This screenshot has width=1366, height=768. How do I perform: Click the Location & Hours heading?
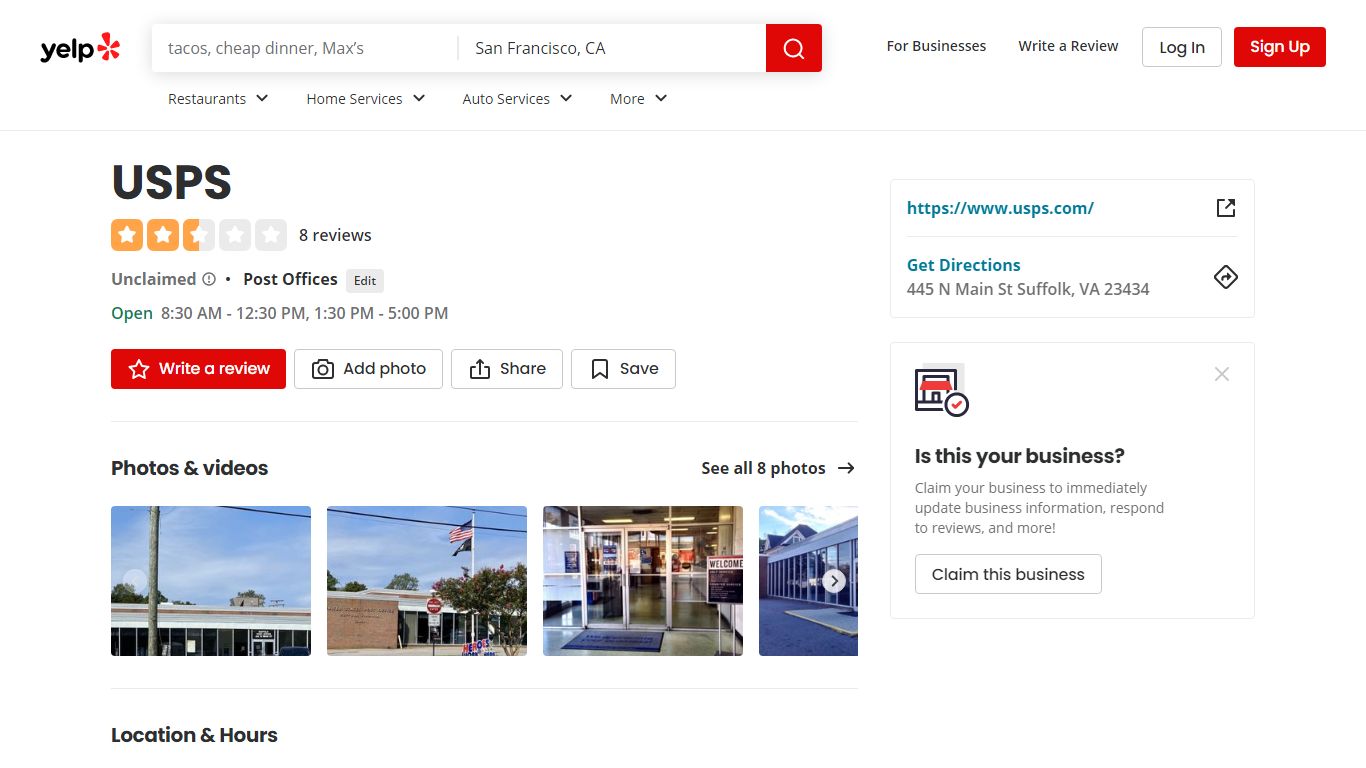tap(194, 735)
